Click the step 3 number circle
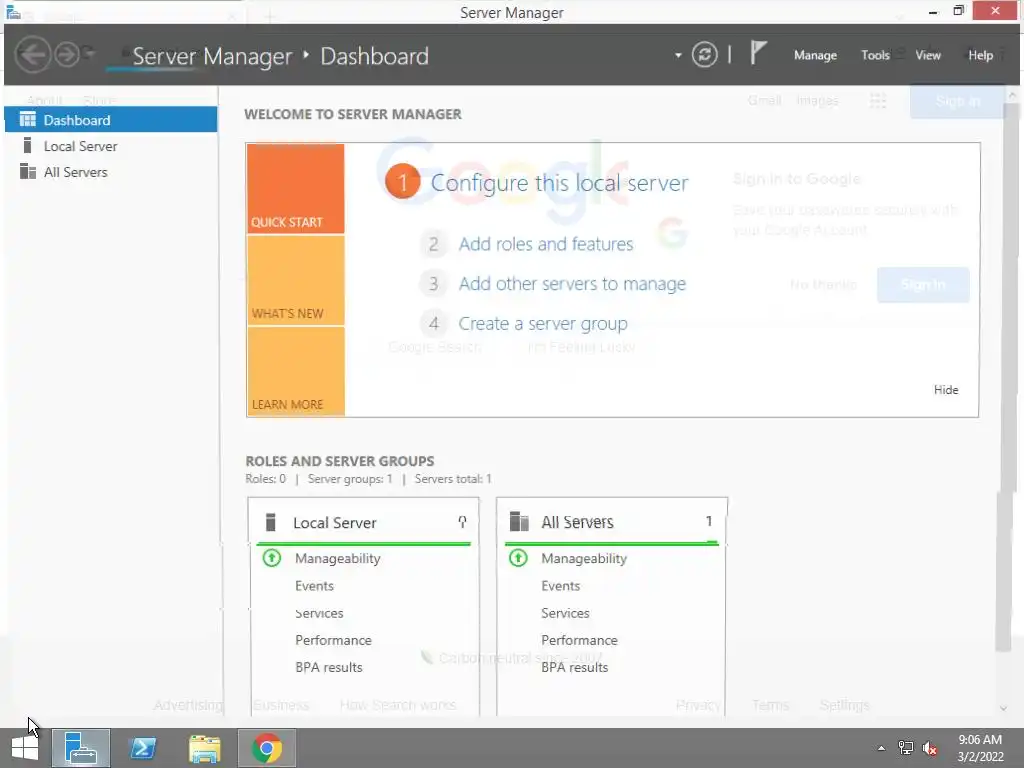Image resolution: width=1024 pixels, height=768 pixels. coord(433,284)
